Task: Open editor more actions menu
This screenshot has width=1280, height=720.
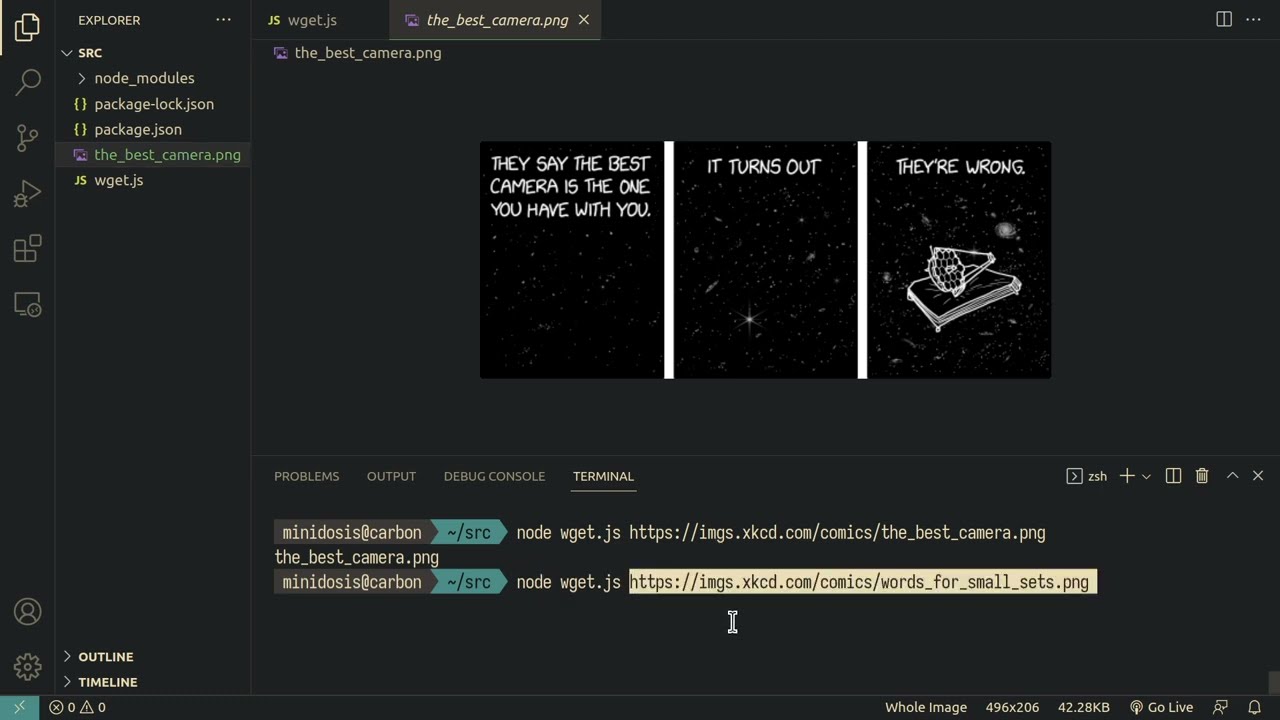Action: (x=1253, y=20)
